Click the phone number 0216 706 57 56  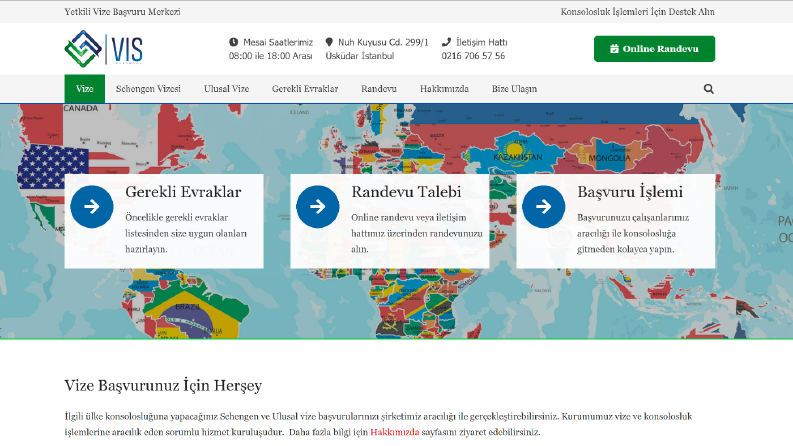(x=473, y=56)
